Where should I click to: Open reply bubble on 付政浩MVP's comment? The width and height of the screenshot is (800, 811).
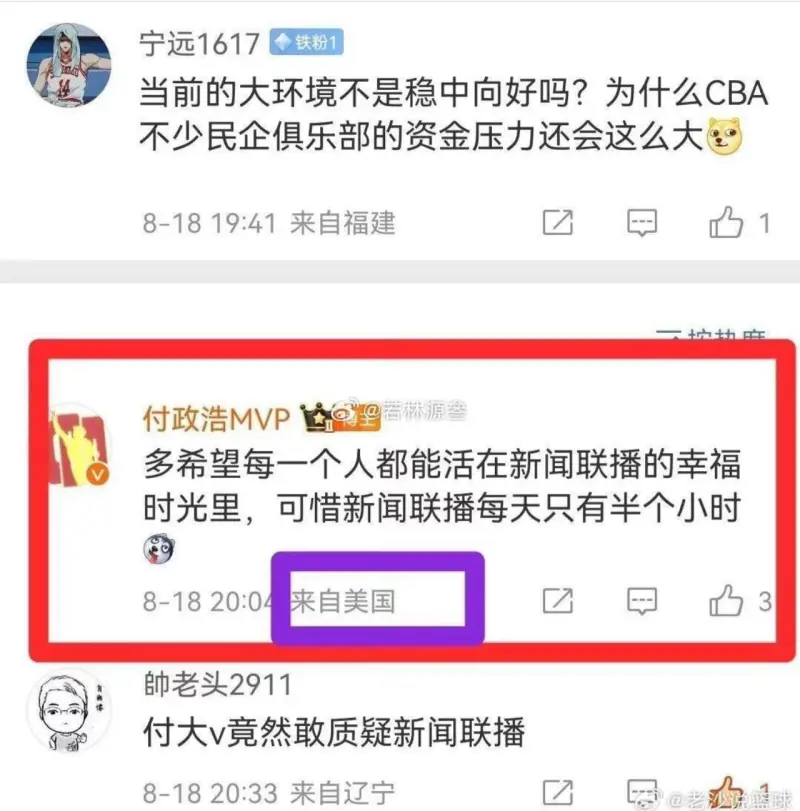pos(642,601)
